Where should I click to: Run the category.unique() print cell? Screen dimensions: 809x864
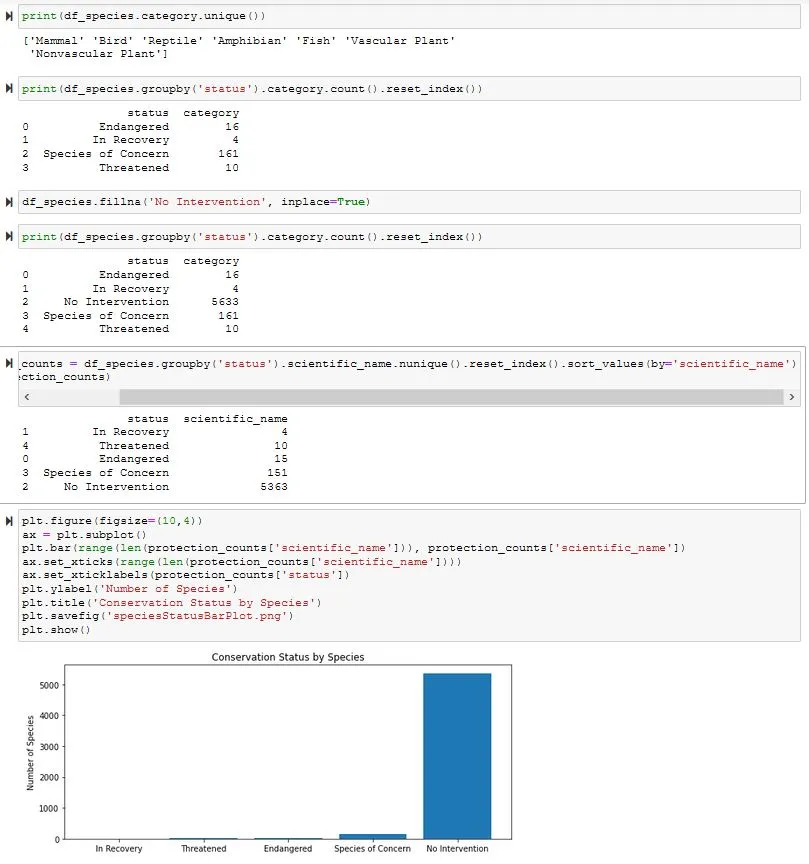[x=9, y=16]
